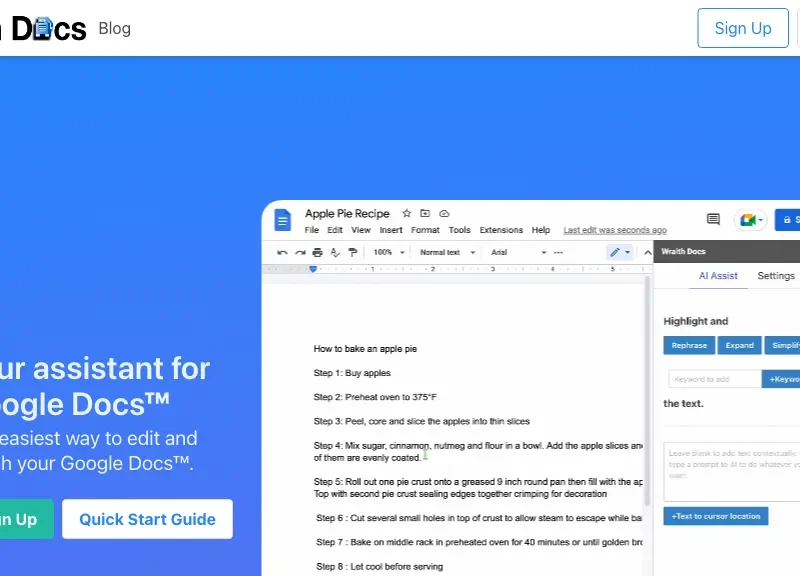Click the blue Share lock button

[787, 220]
